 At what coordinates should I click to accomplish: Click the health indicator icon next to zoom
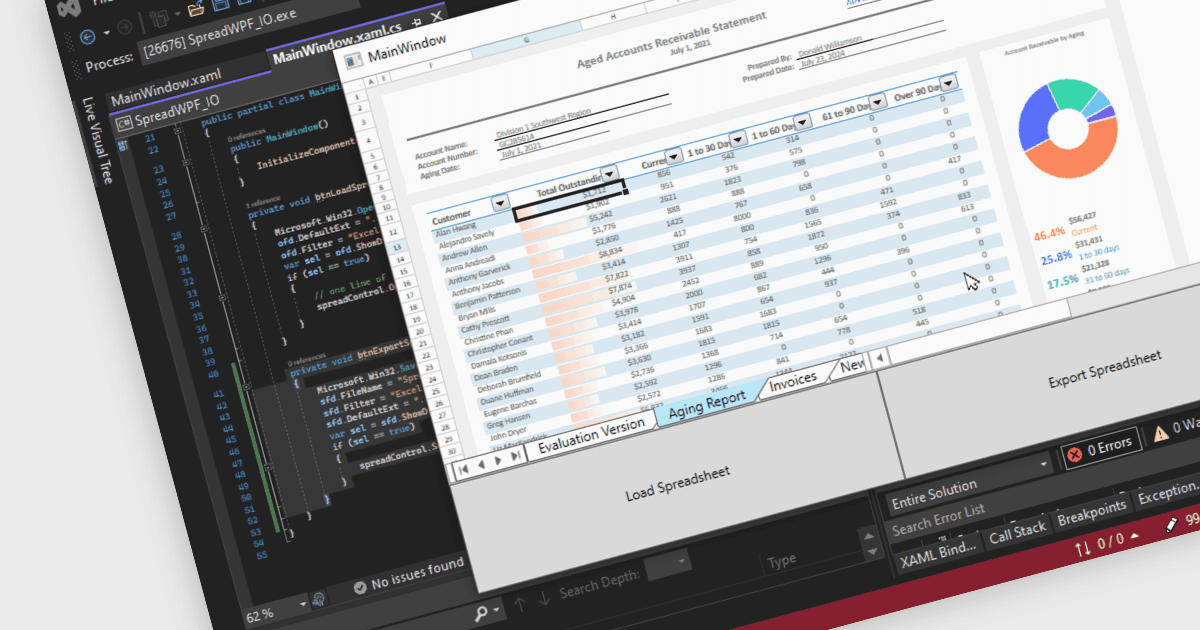tap(320, 599)
